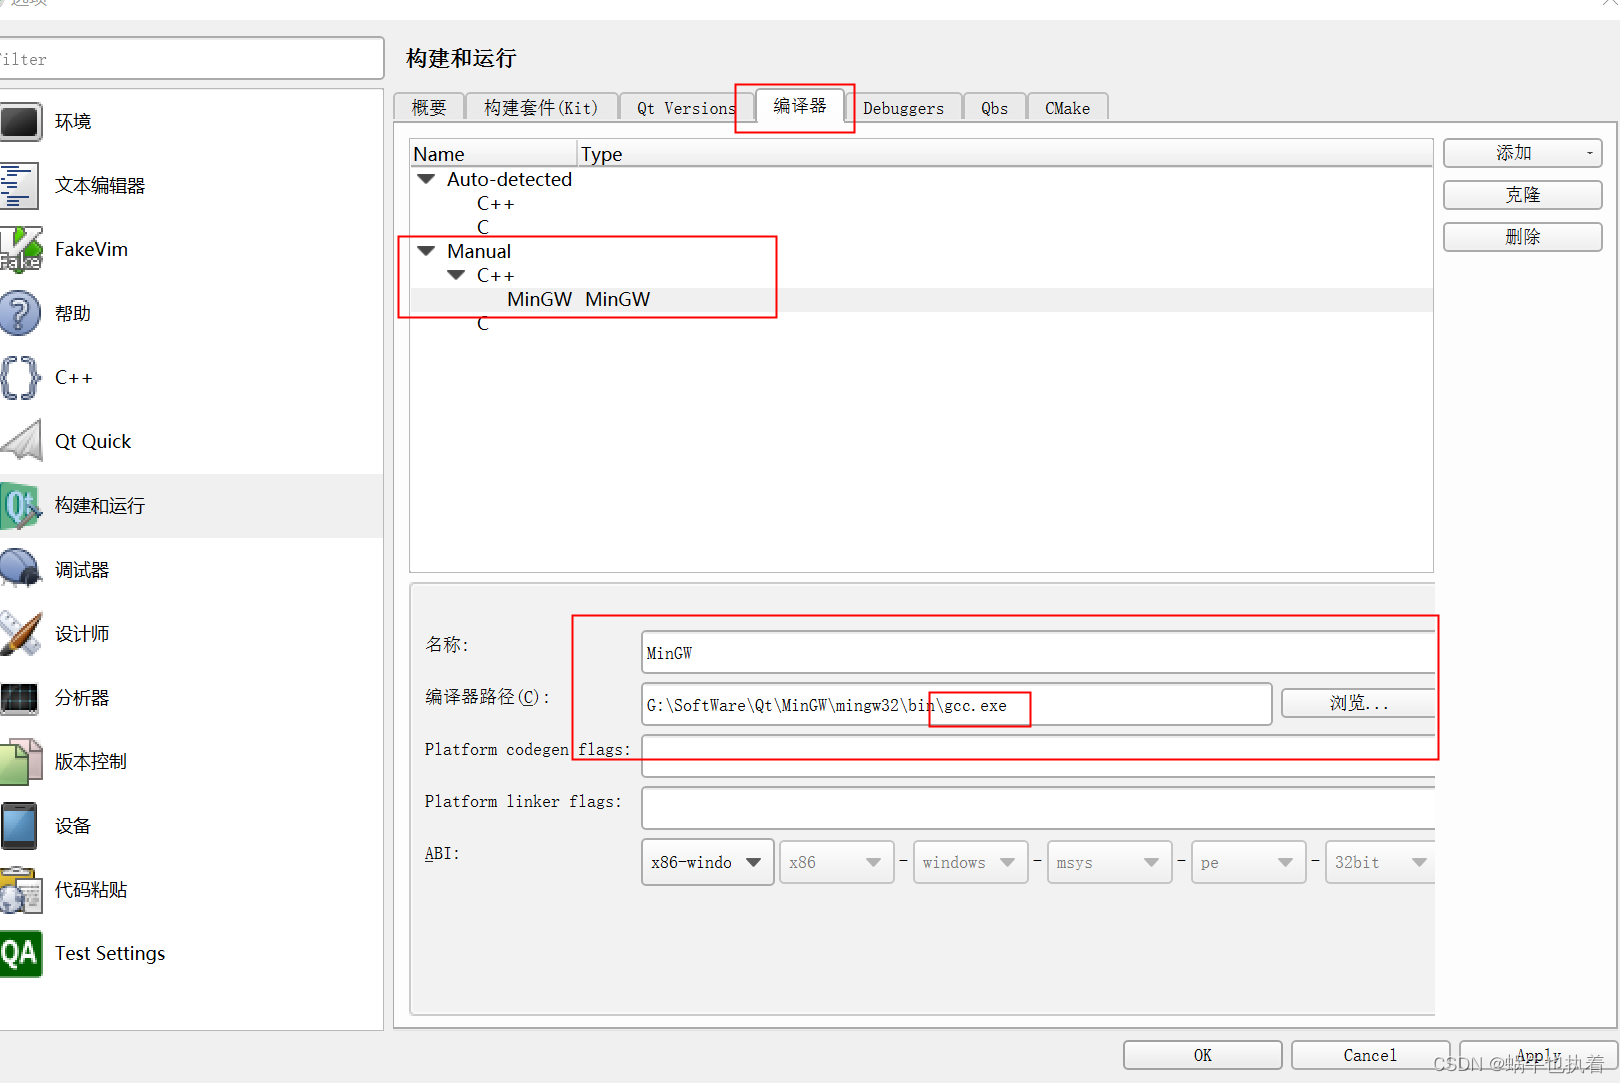Switch to the Debuggers tab
This screenshot has height=1083, width=1620.
click(903, 108)
